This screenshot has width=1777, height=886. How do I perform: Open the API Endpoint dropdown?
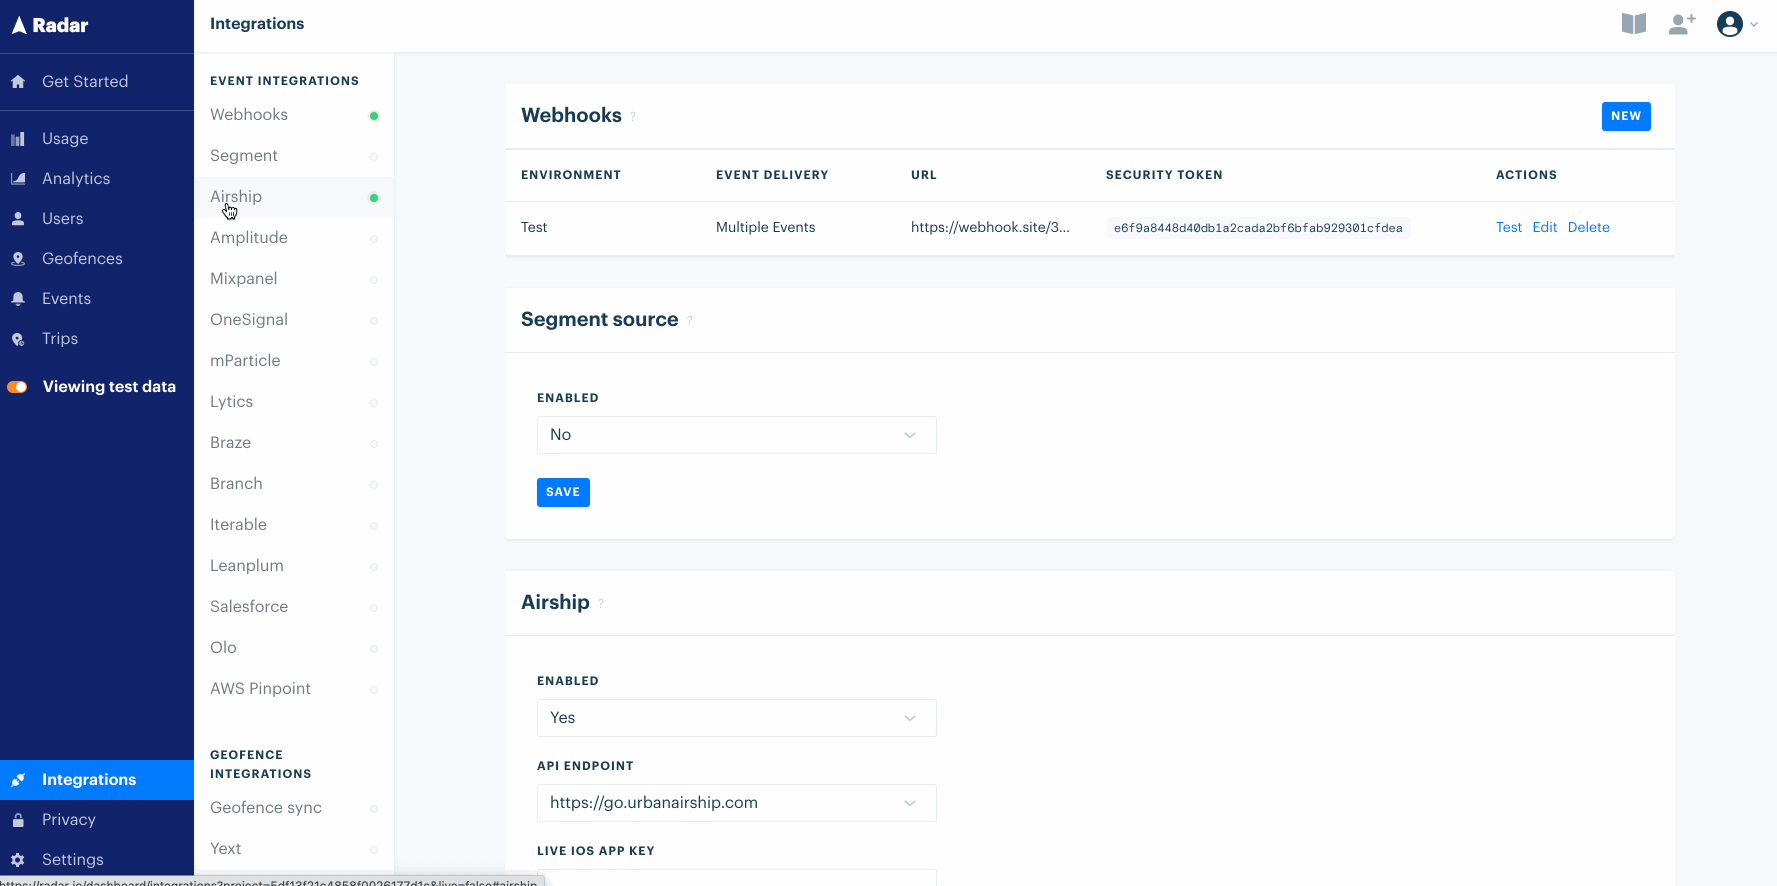point(737,803)
